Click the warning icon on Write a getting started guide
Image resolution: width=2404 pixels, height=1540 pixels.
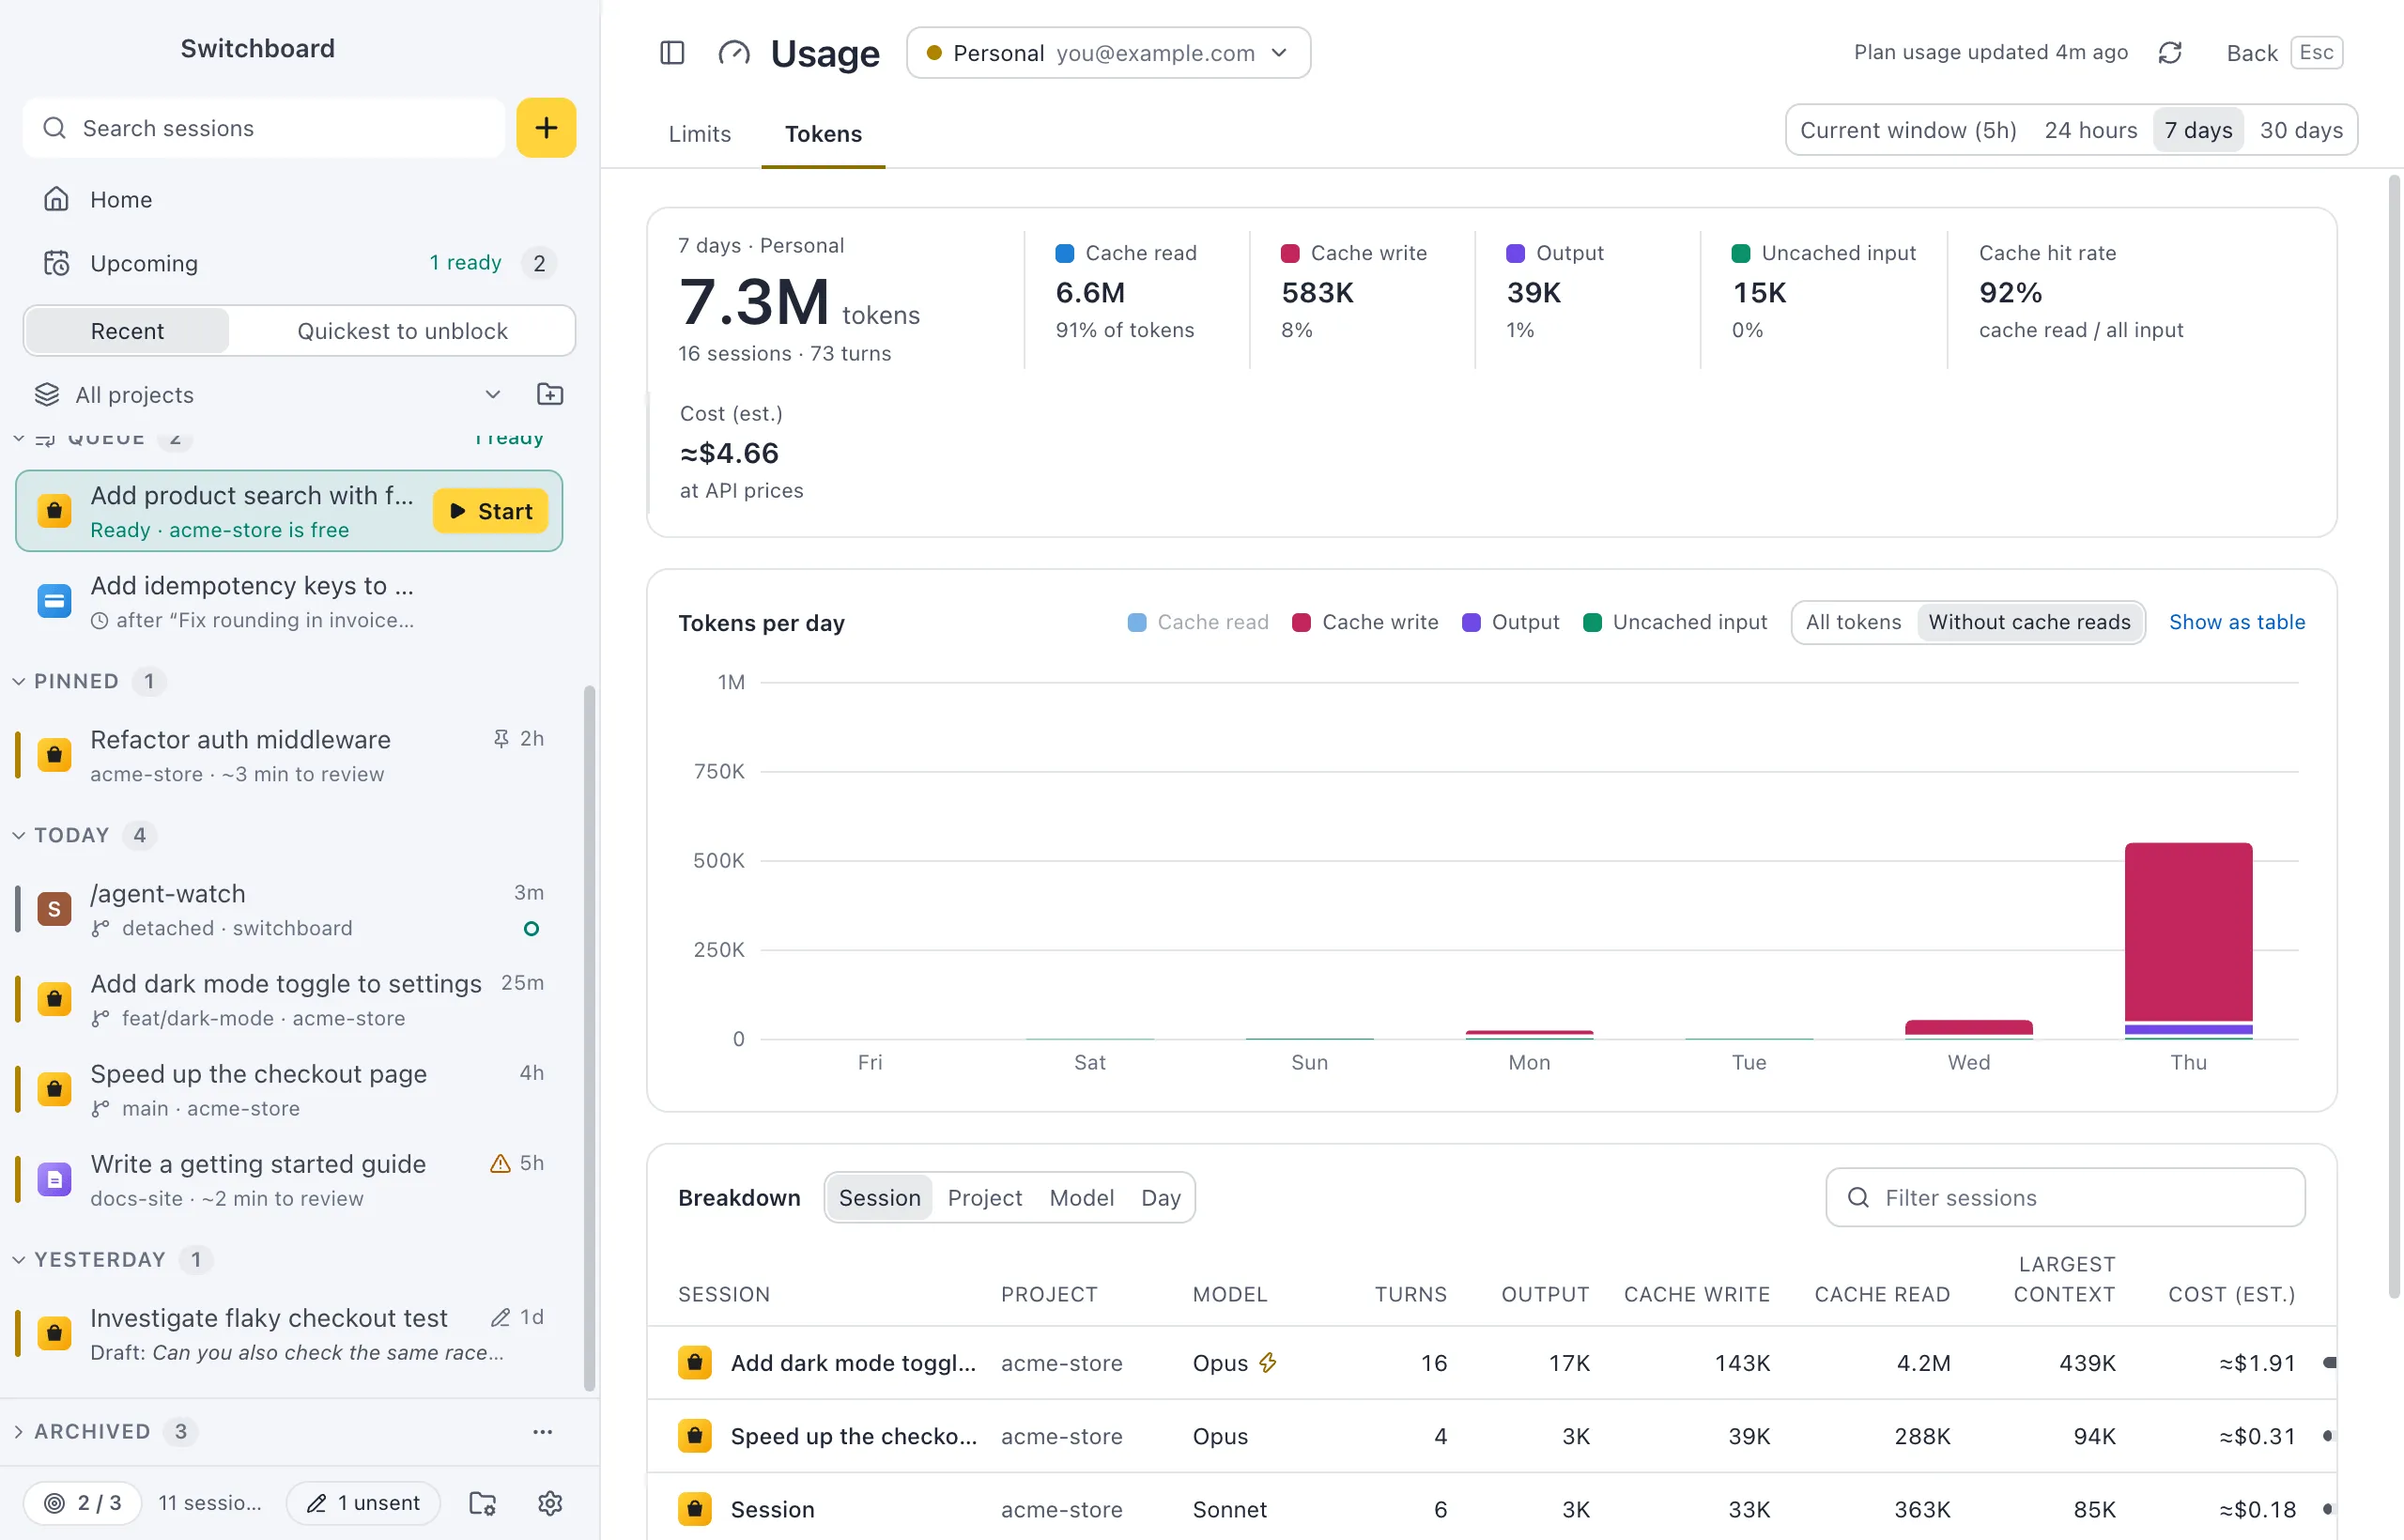point(500,1163)
